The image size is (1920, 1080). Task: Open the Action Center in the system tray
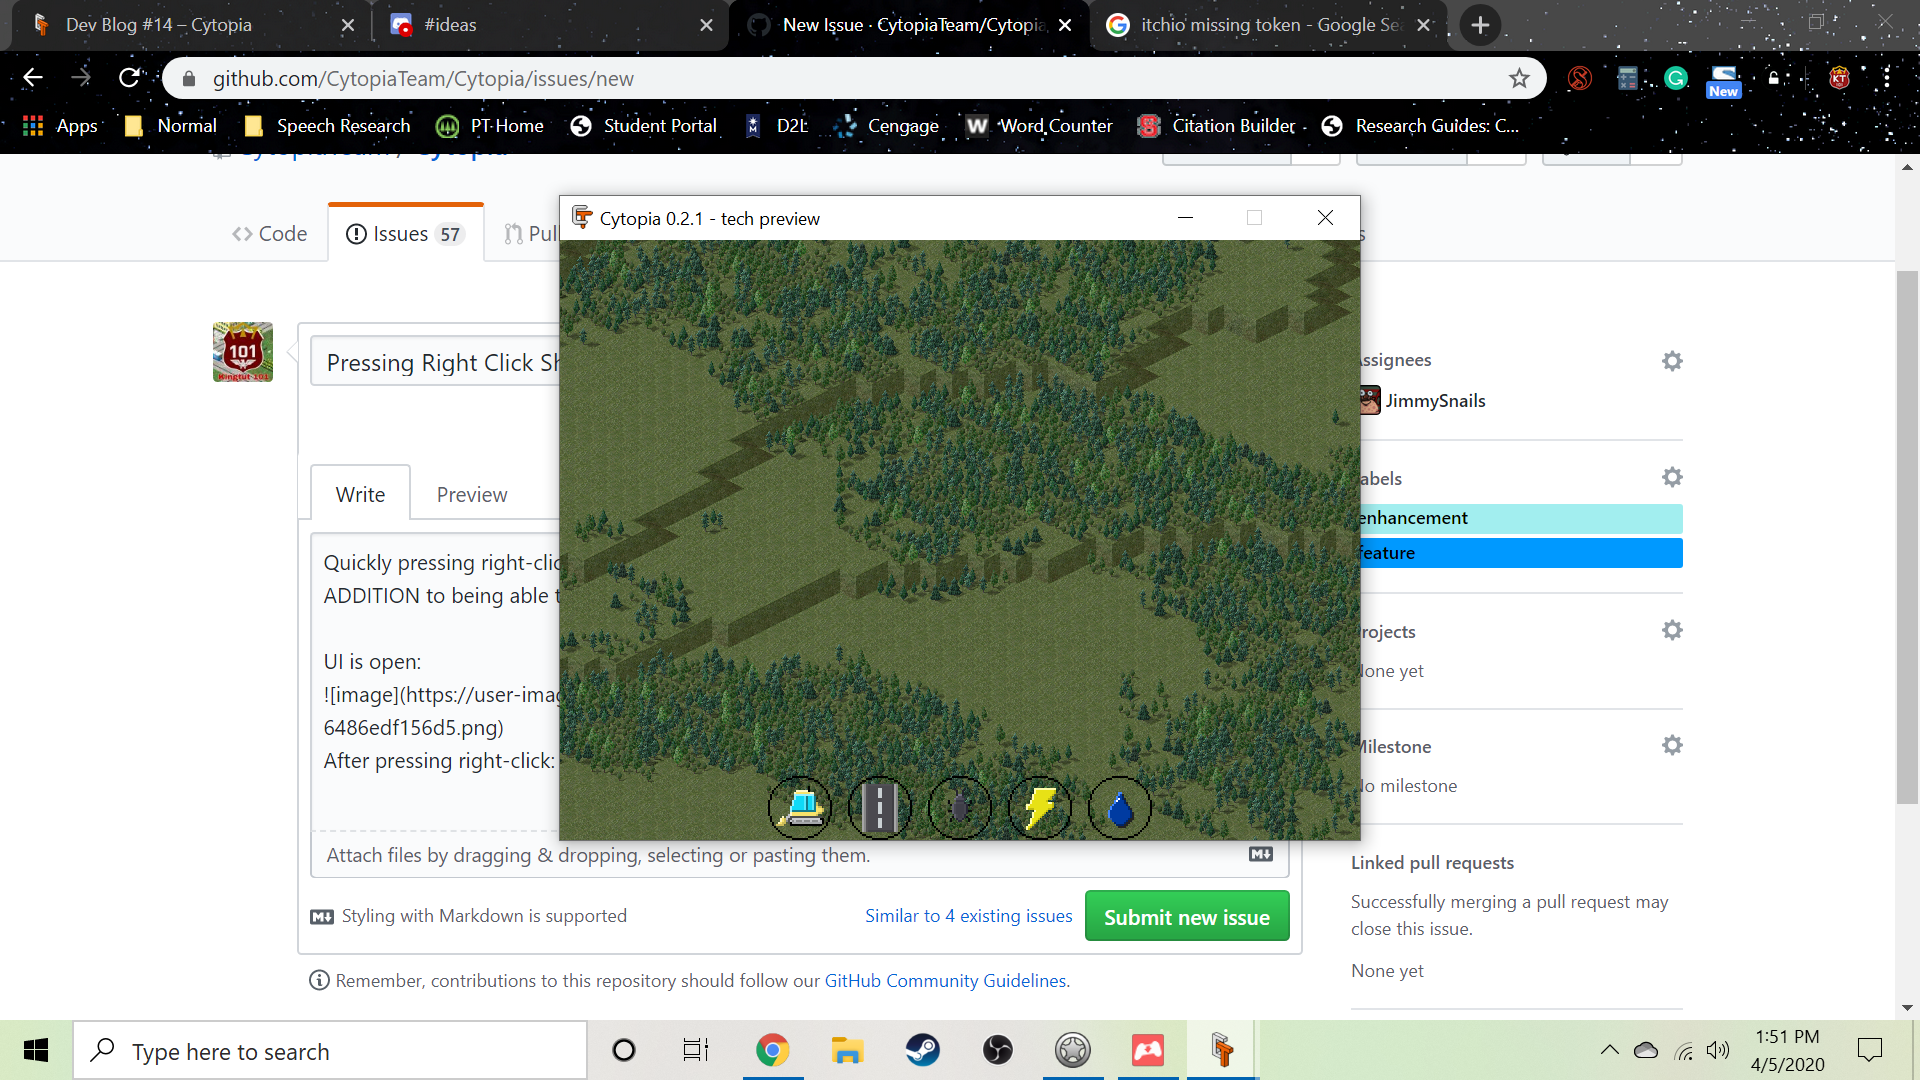pos(1869,1049)
